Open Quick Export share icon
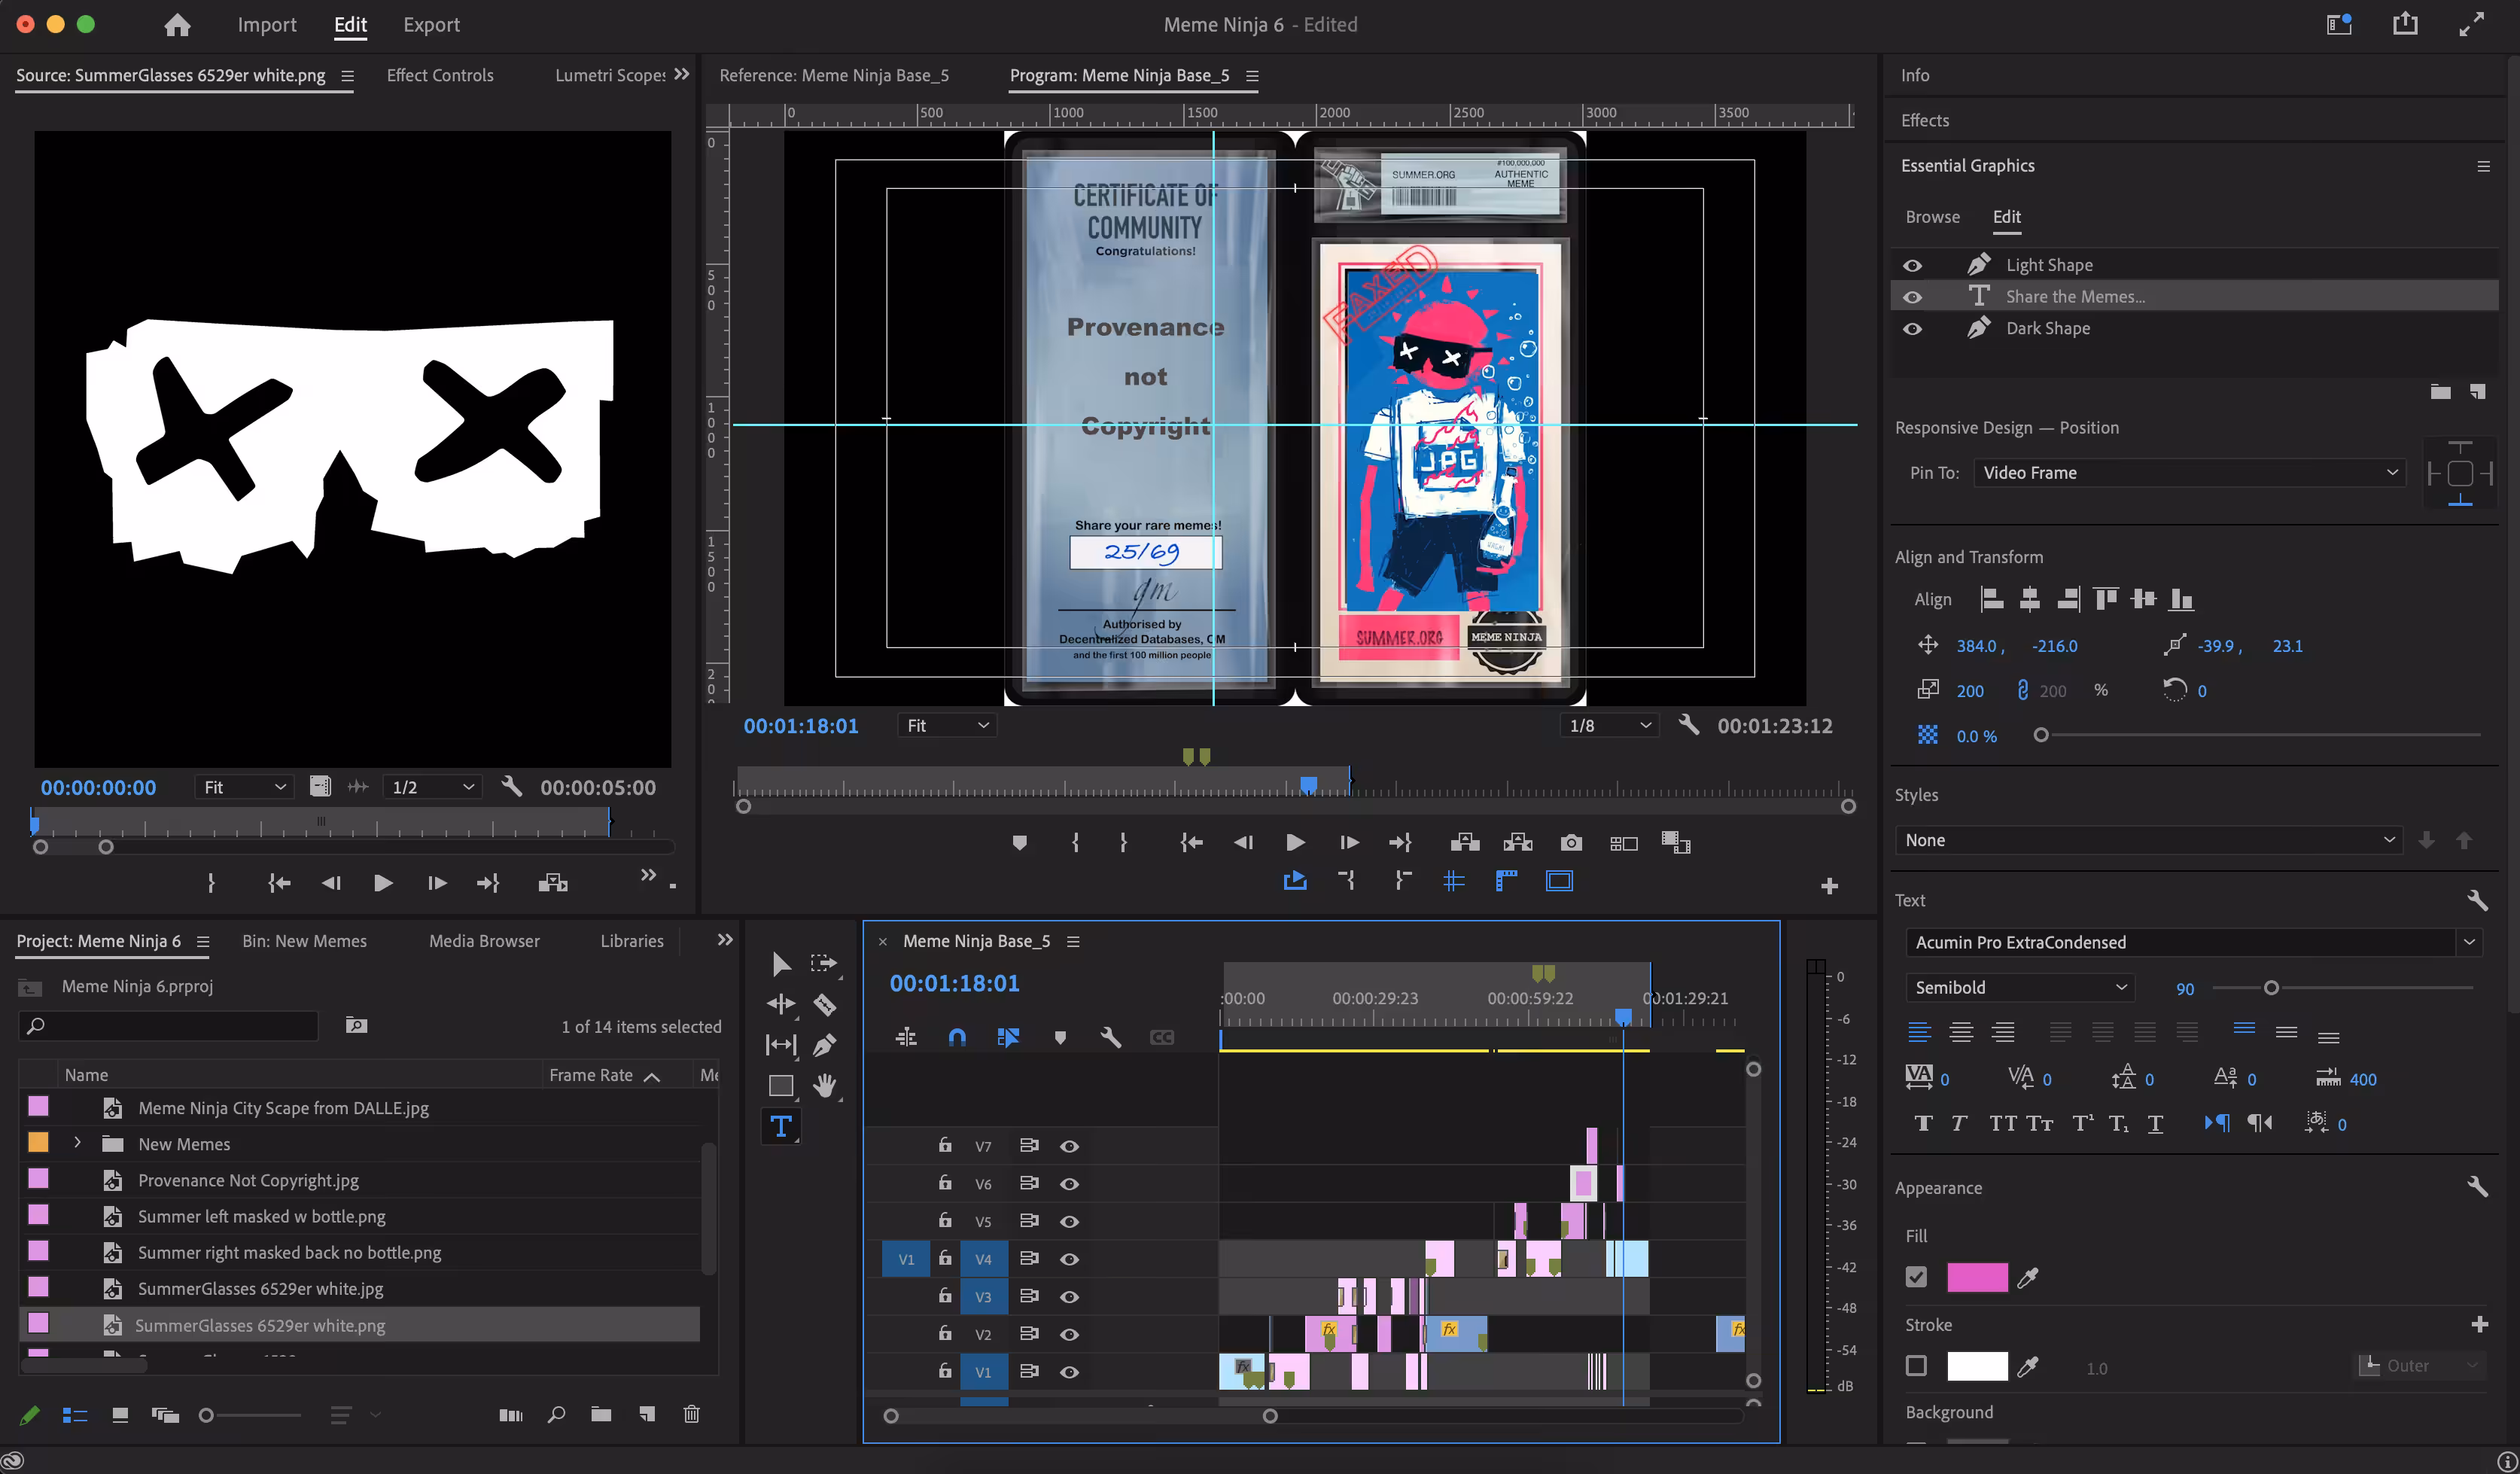The width and height of the screenshot is (2520, 1474). point(2405,24)
